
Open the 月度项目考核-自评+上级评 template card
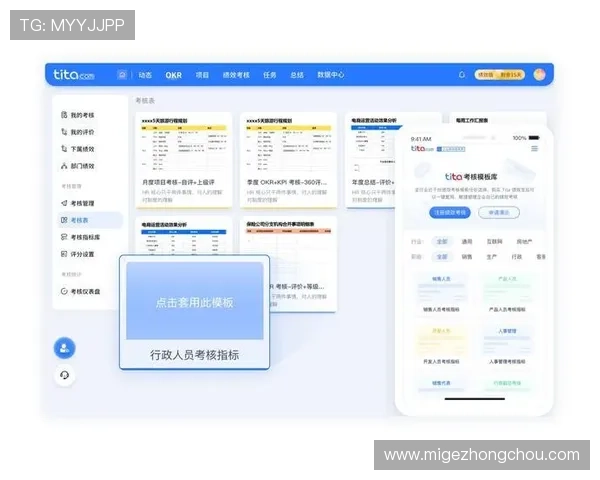point(184,160)
